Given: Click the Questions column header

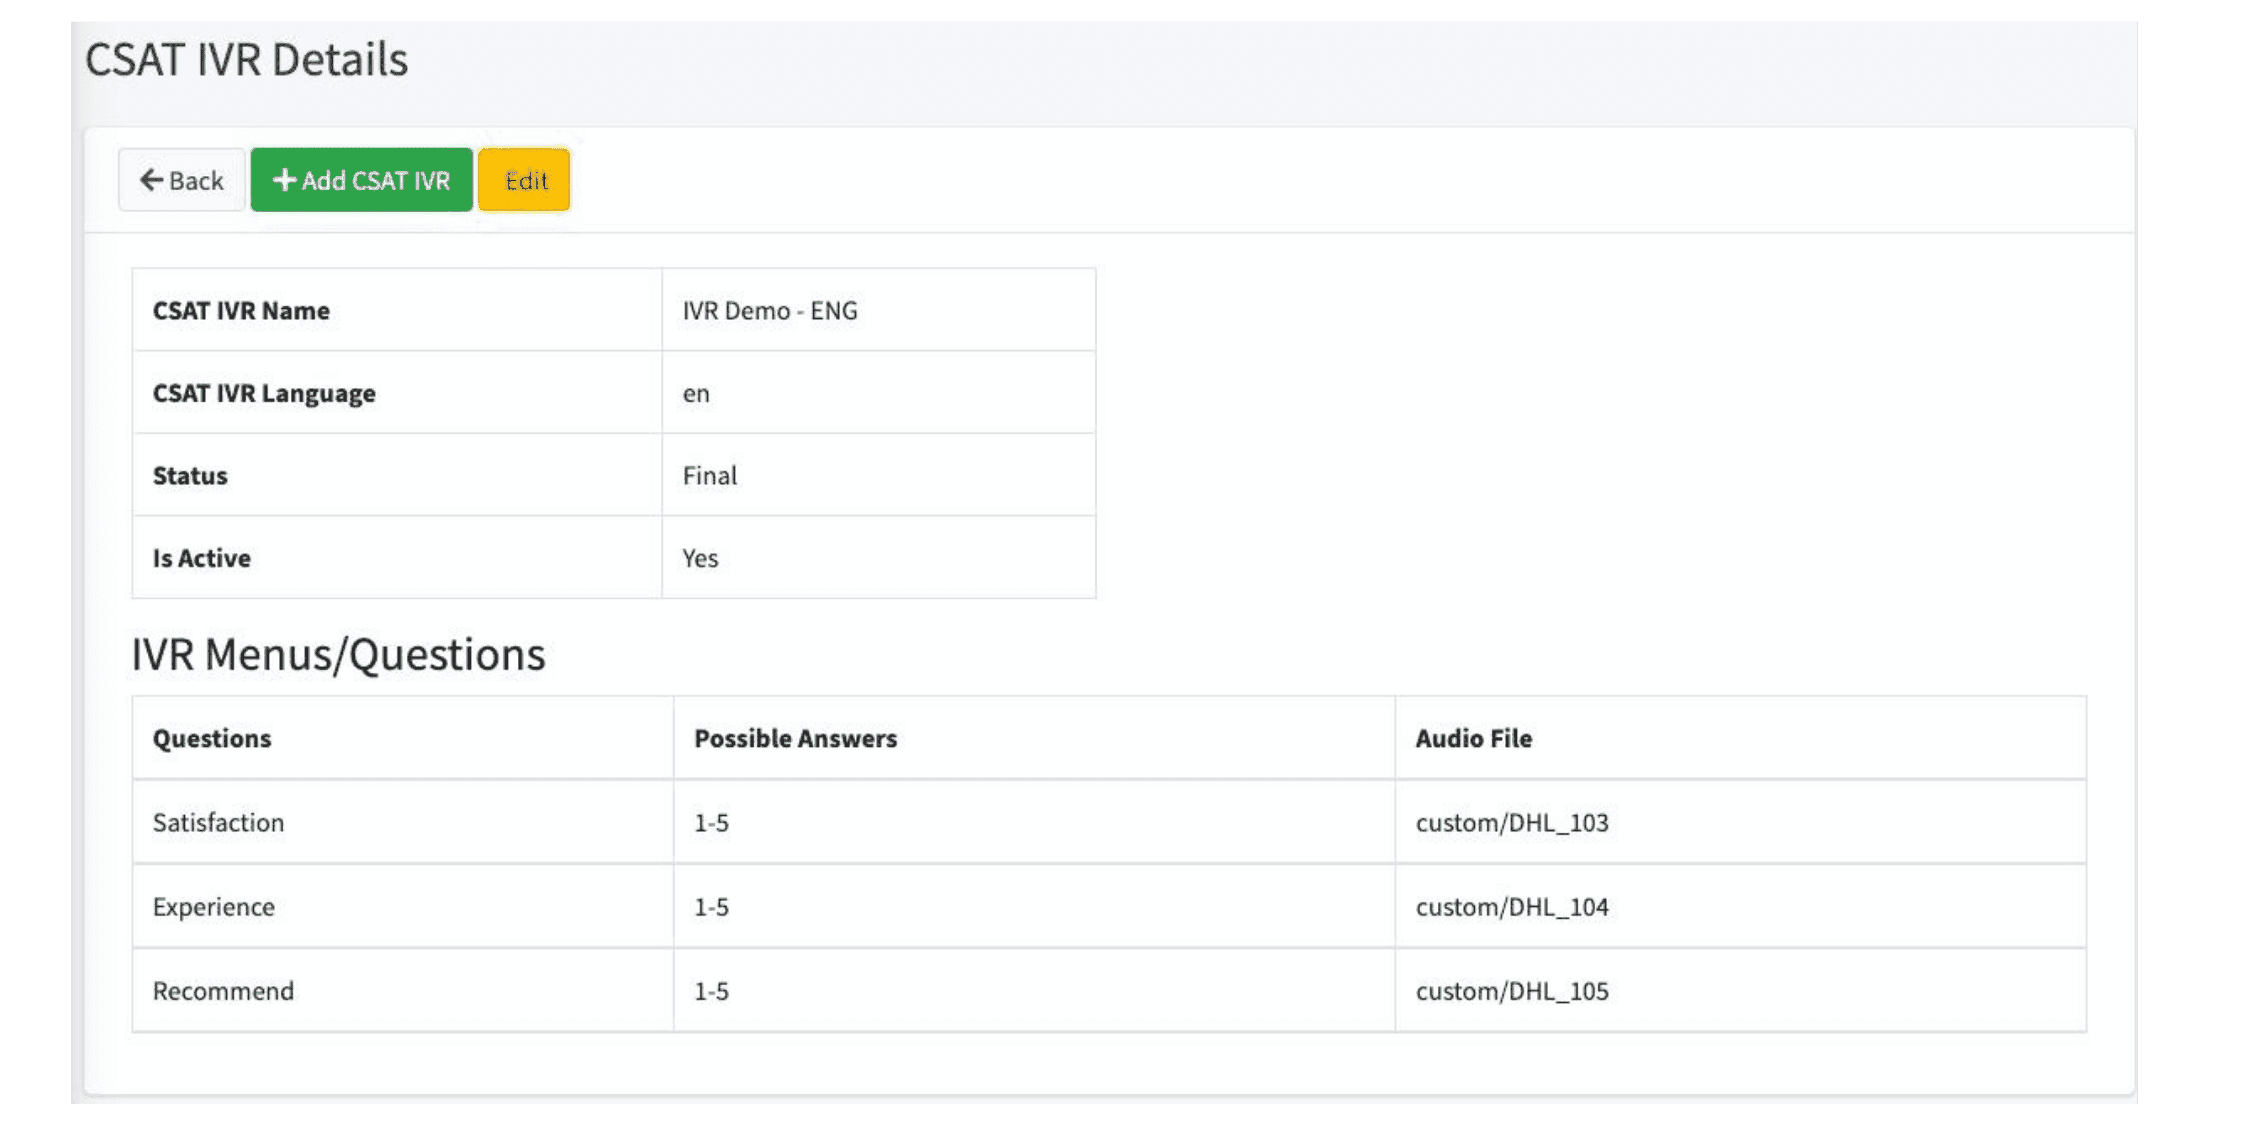Looking at the screenshot, I should 212,738.
